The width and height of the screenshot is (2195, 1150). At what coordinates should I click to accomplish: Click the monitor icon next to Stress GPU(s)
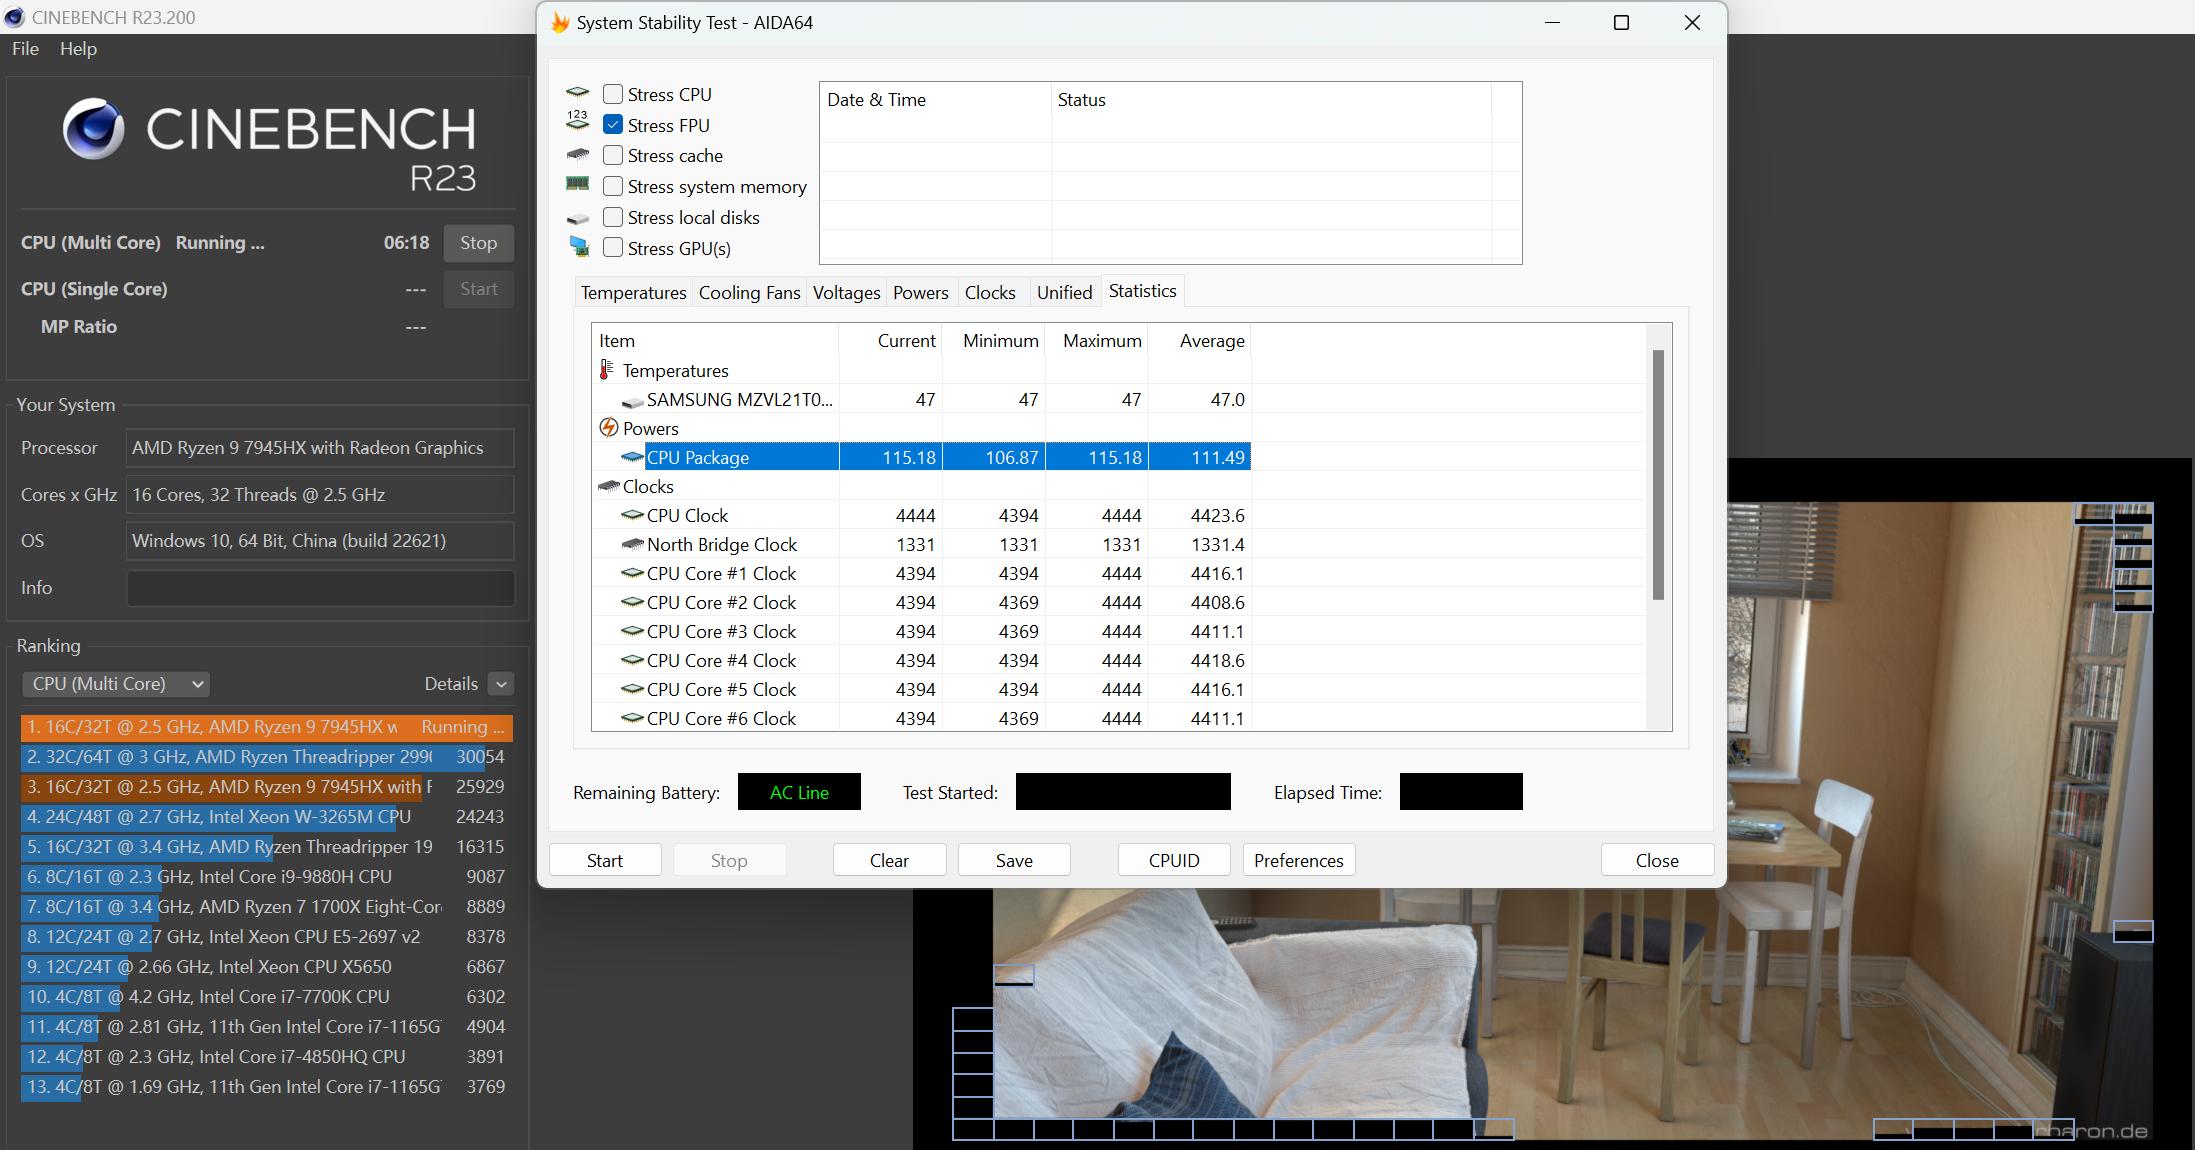[578, 247]
